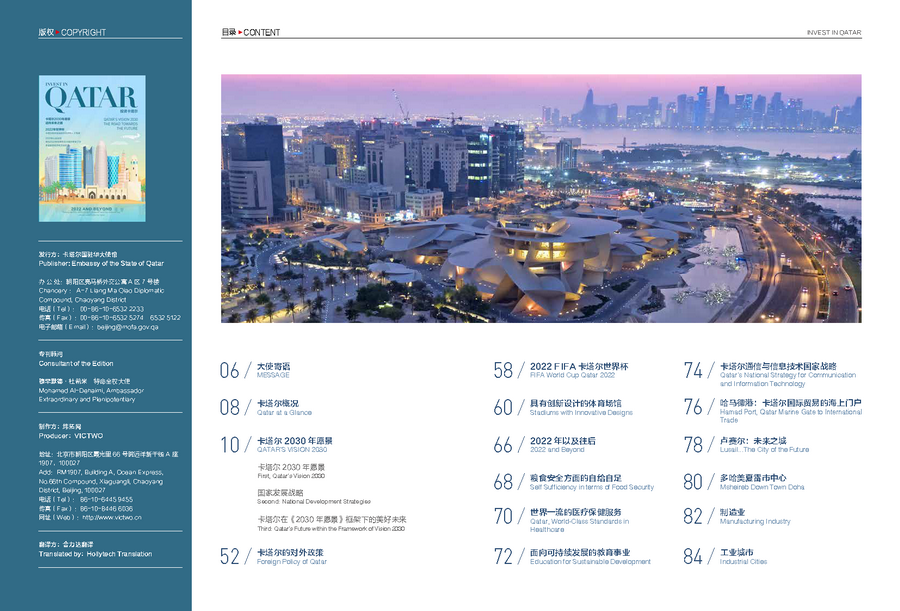This screenshot has height=611, width=900.
Task: Select the 72 Education for Sustainable Development entry
Action: click(572, 556)
